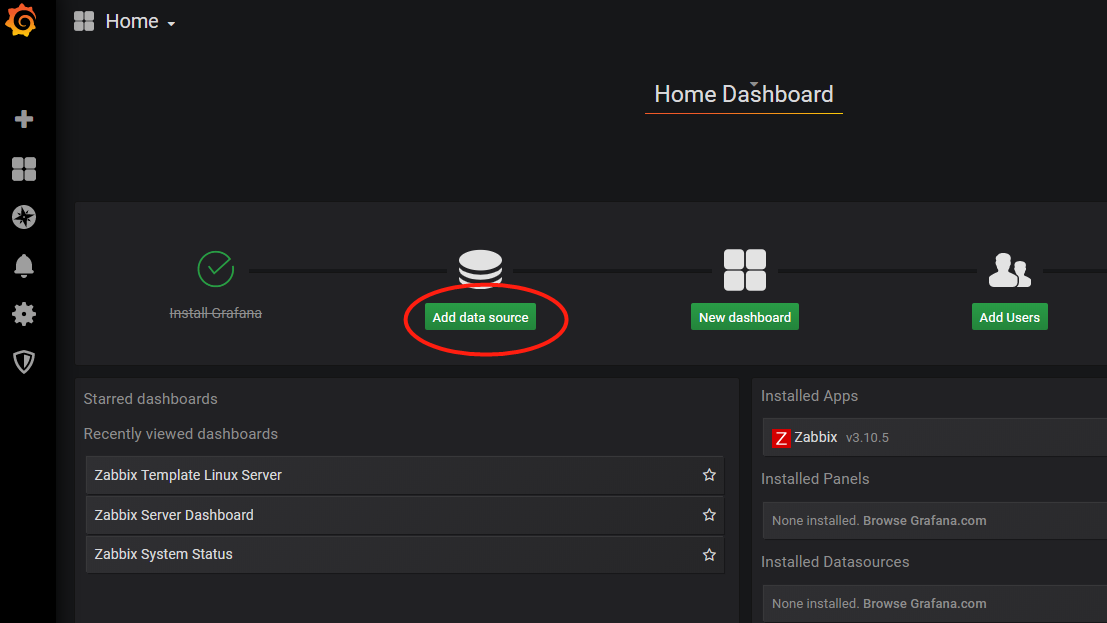The height and width of the screenshot is (623, 1107).
Task: Open the installed Zabbix app entry
Action: click(x=815, y=438)
